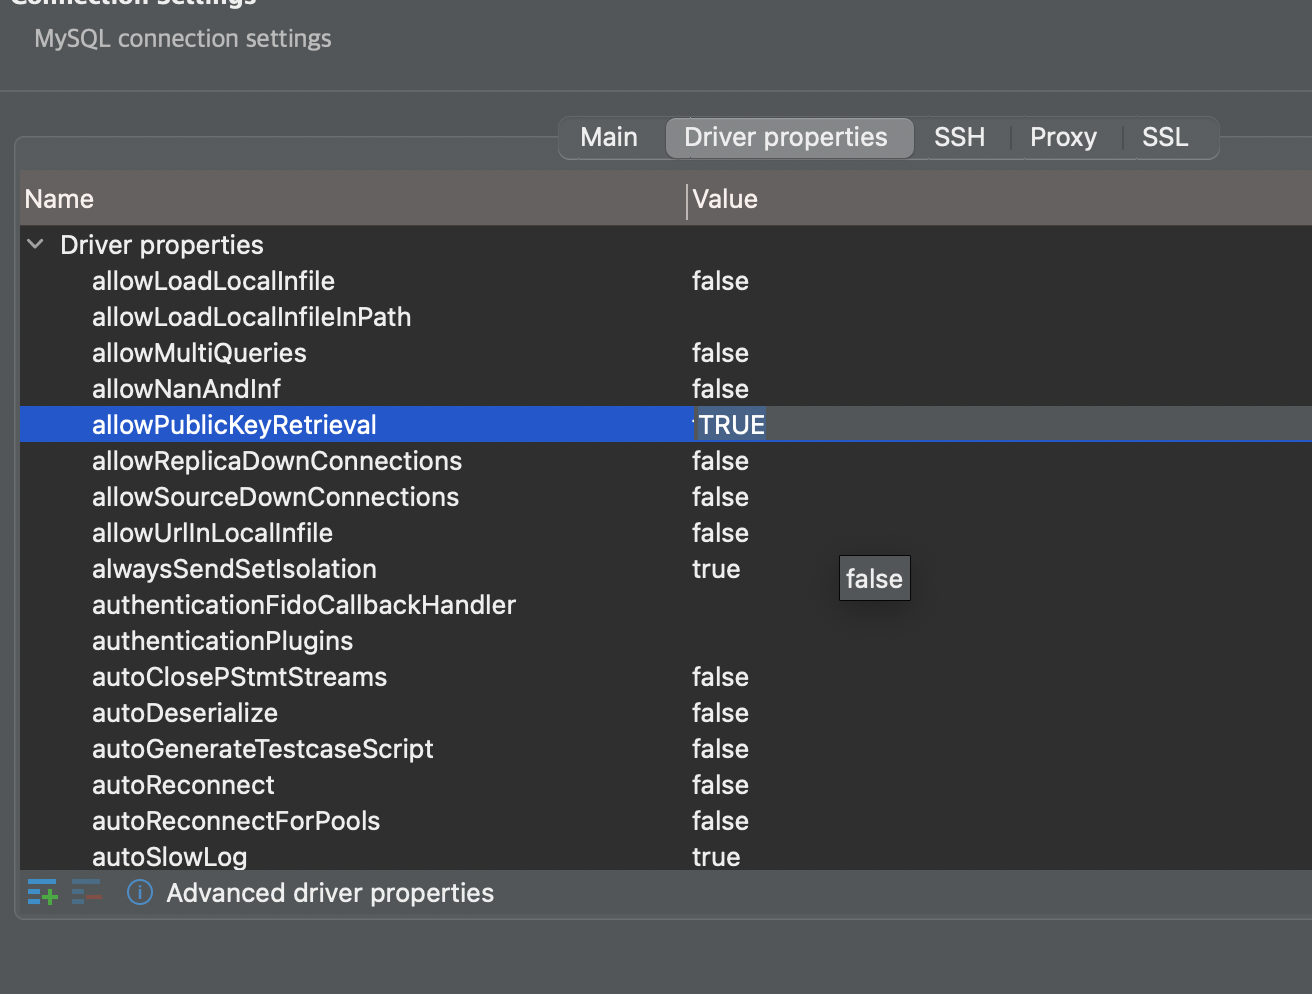Image resolution: width=1312 pixels, height=994 pixels.
Task: Select autoReconnectForPools property
Action: [236, 821]
